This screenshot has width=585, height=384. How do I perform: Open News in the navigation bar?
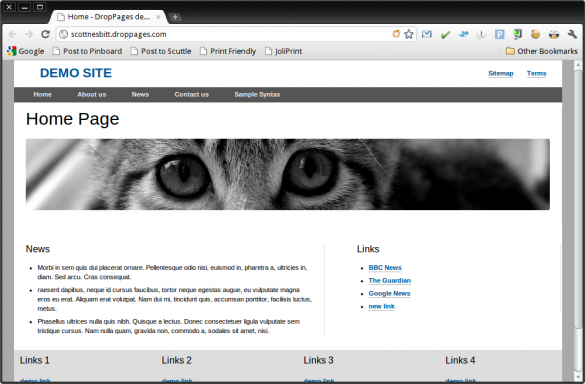[140, 95]
